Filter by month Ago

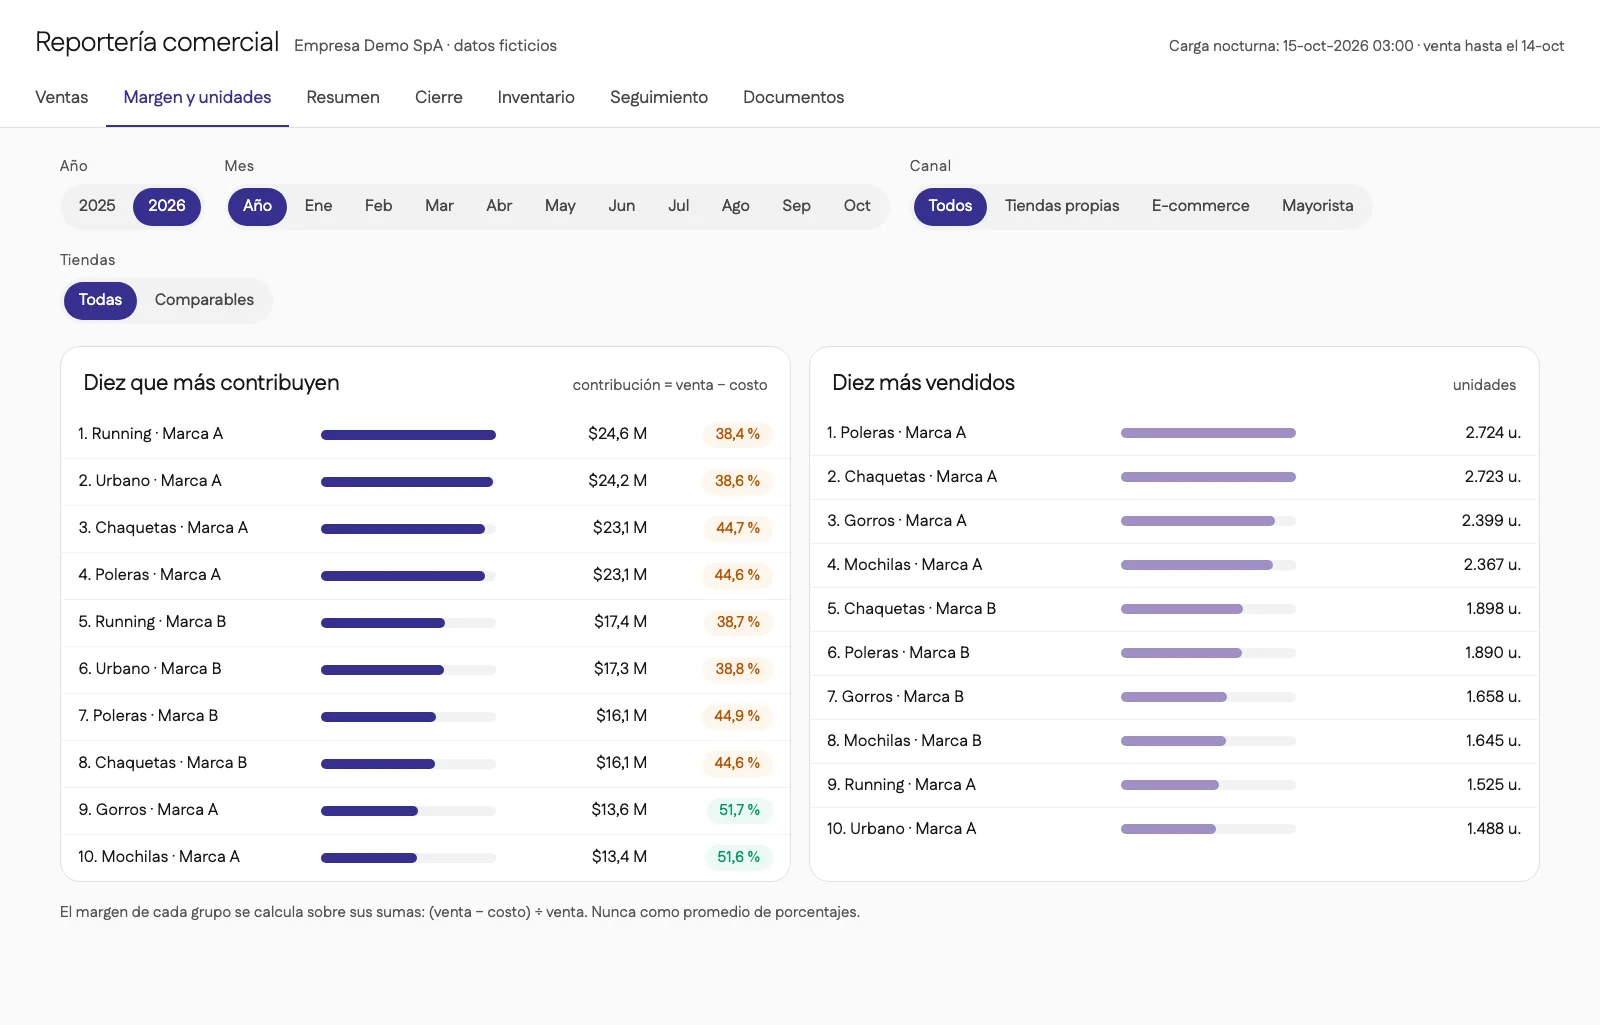(735, 206)
